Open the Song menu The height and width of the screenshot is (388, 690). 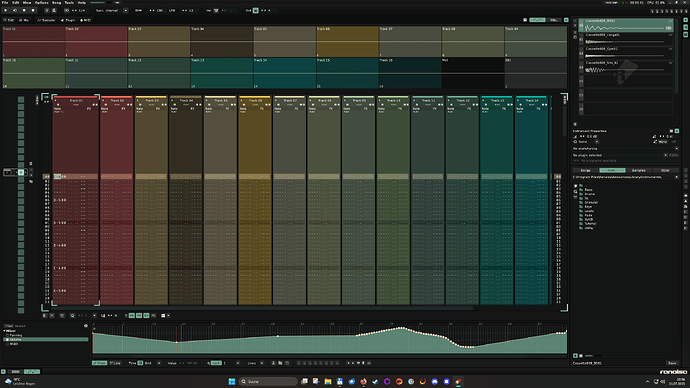pyautogui.click(x=56, y=3)
